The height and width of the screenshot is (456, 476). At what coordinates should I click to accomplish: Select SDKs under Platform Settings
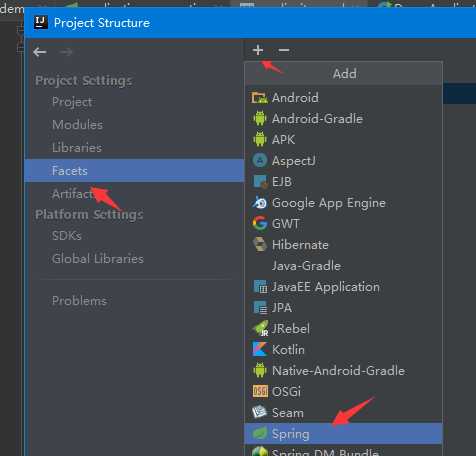tap(67, 236)
